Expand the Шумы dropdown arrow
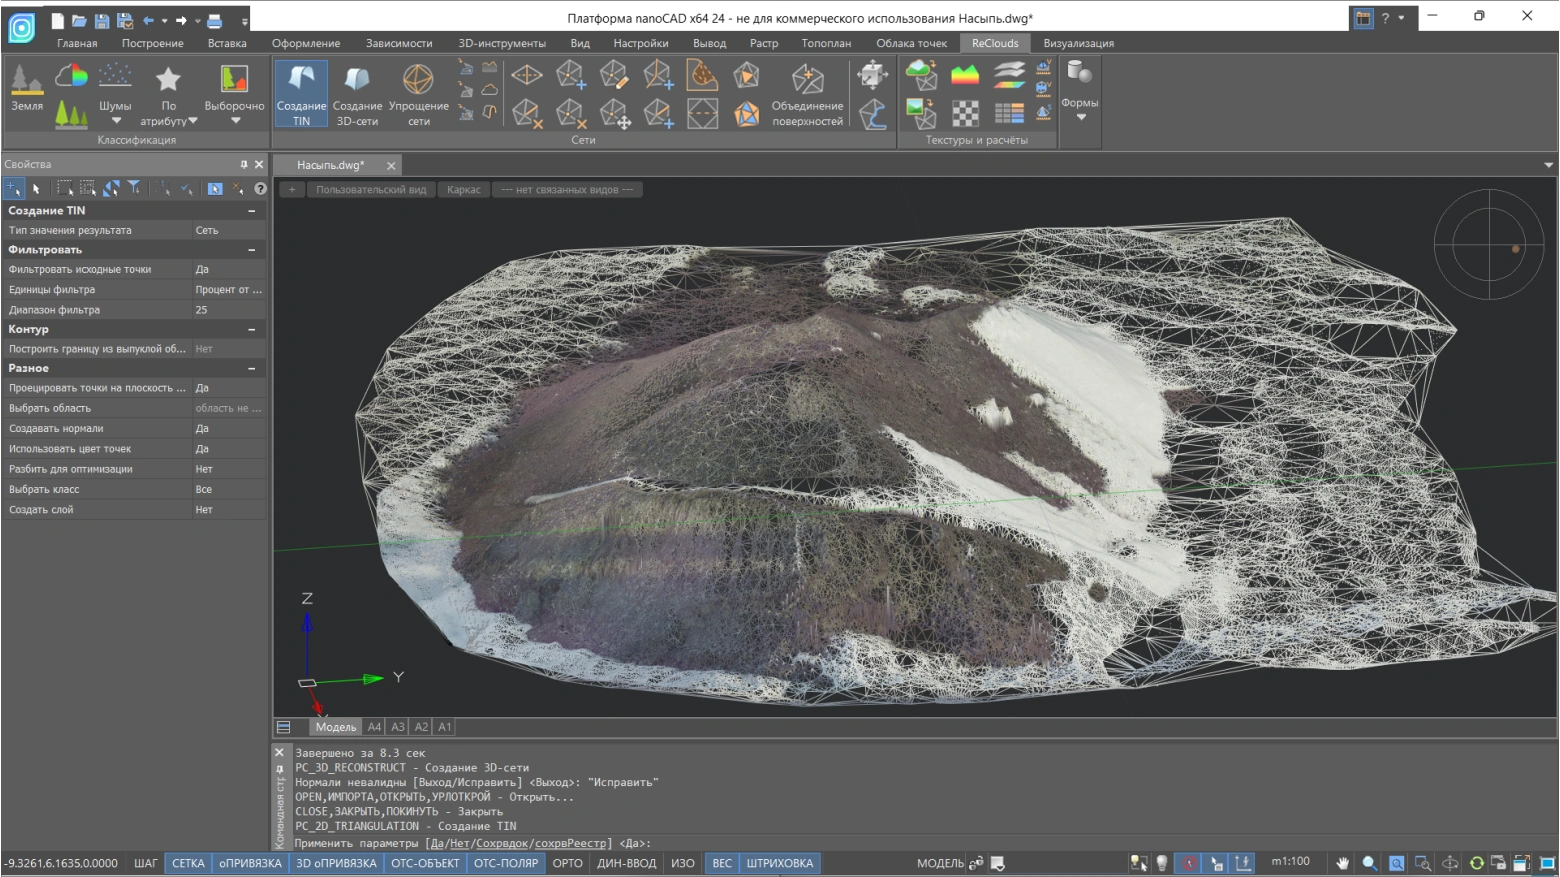 point(116,121)
